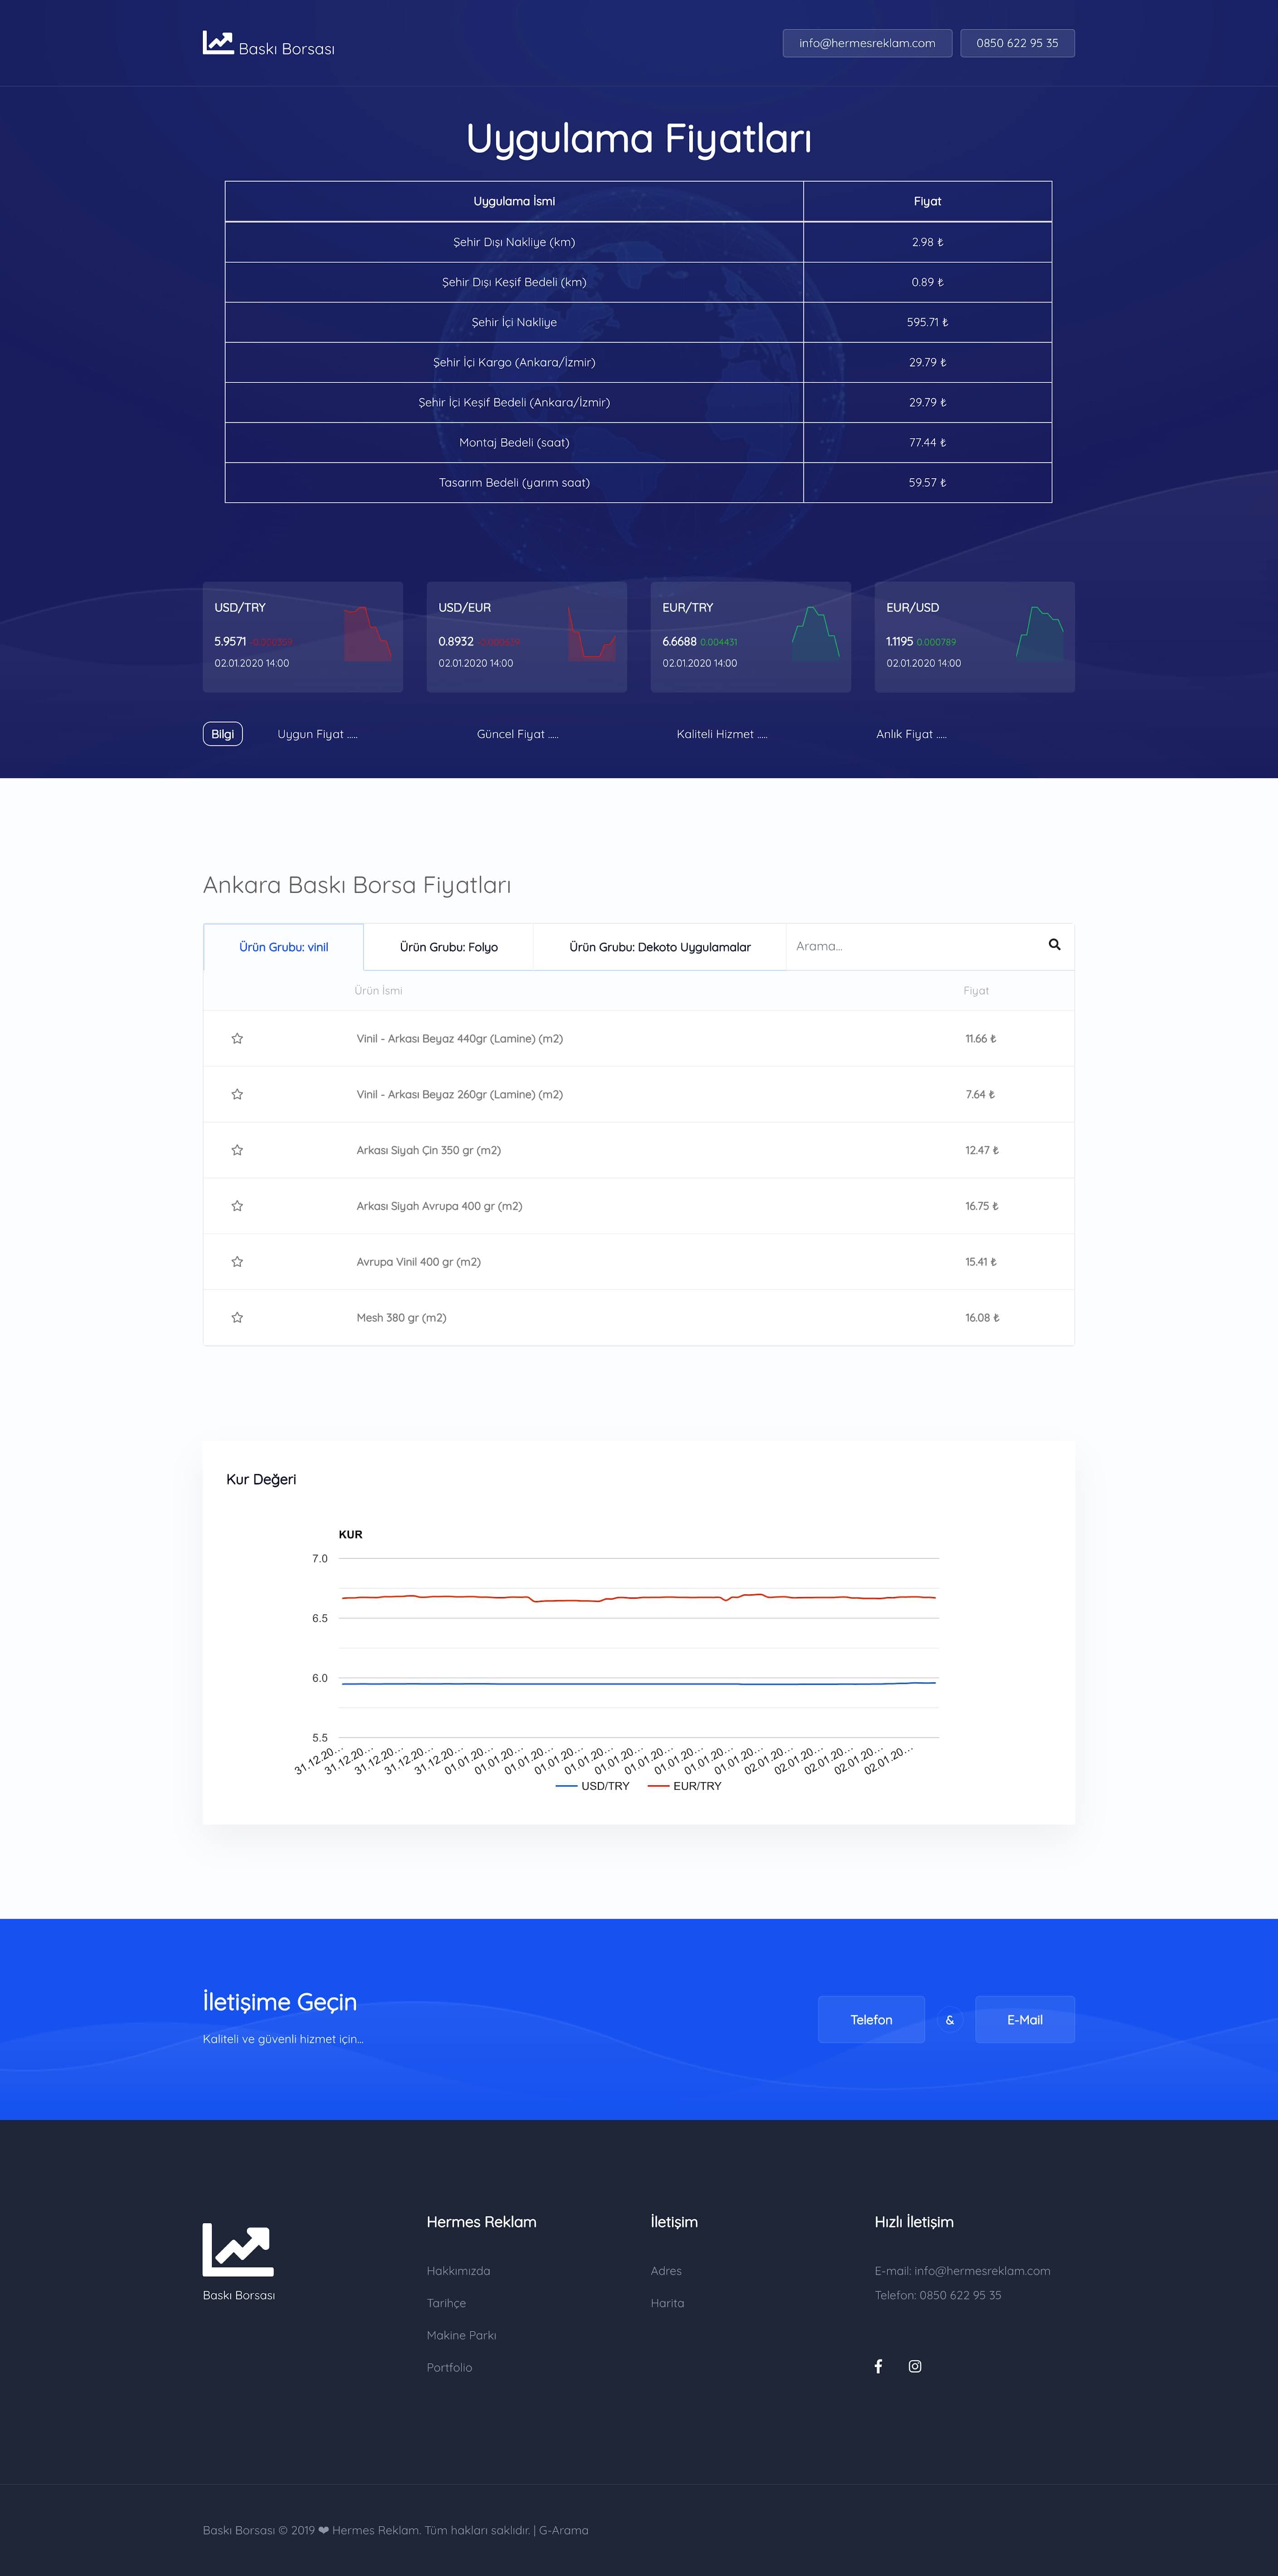The image size is (1278, 2576).
Task: Favorite the Arkası Siyah Çin 350 gr row
Action: [x=237, y=1151]
